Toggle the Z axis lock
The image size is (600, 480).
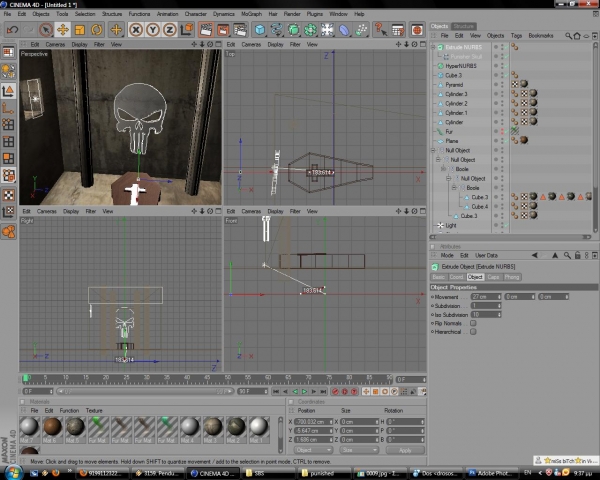tap(170, 29)
